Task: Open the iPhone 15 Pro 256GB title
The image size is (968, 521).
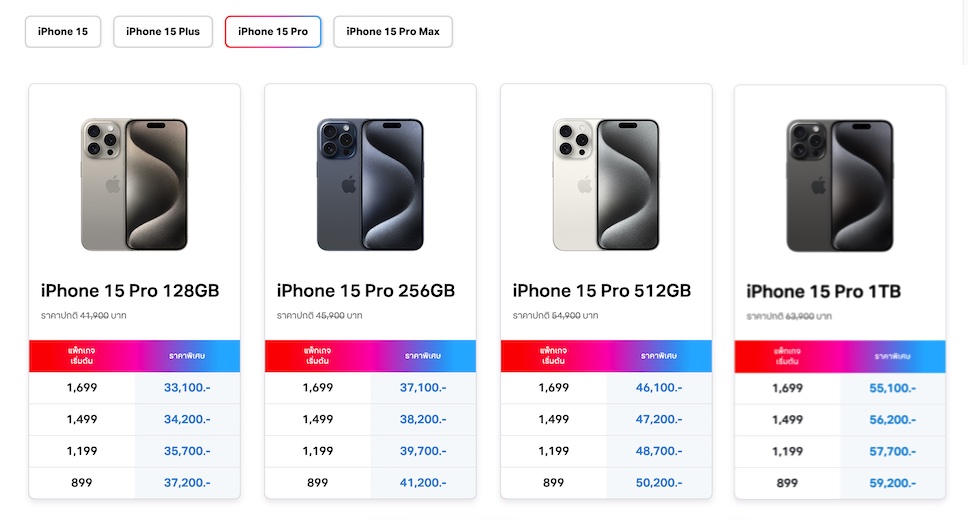Action: pos(366,291)
